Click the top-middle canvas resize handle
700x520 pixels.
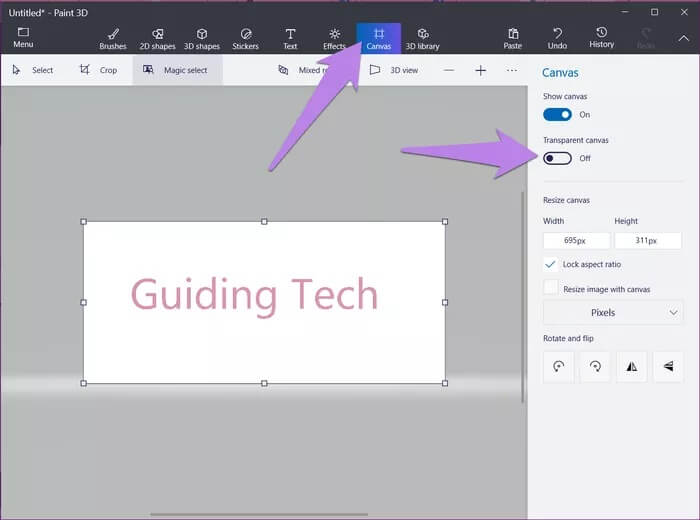[x=264, y=221]
